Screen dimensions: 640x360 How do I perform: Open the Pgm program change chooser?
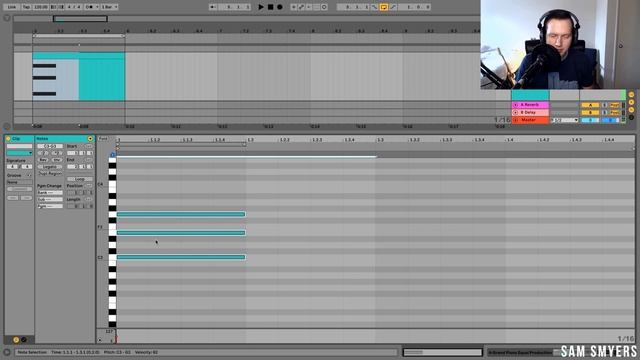[x=50, y=207]
